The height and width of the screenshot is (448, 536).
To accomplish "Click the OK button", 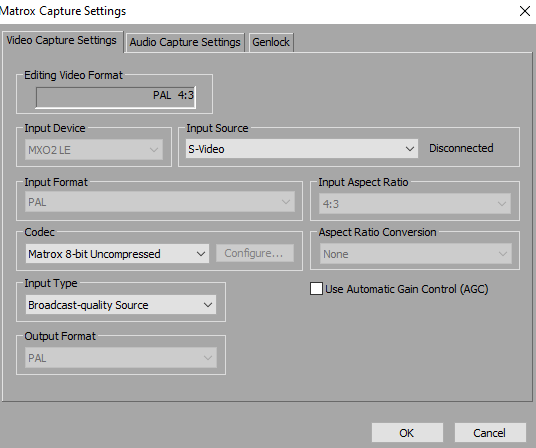I will pos(407,433).
